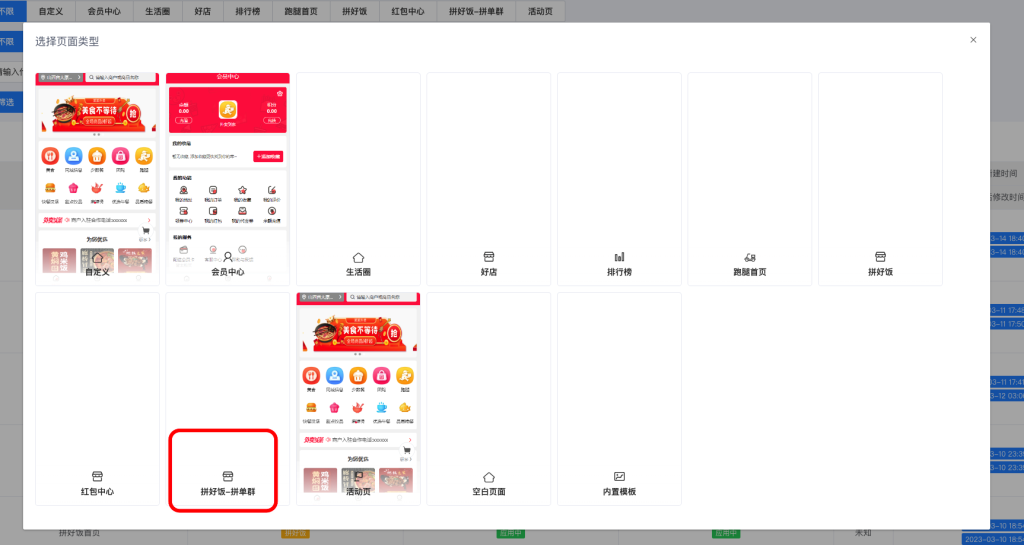Select the 跑腿首页 delivery scooter icon
The image size is (1024, 545).
tap(749, 257)
